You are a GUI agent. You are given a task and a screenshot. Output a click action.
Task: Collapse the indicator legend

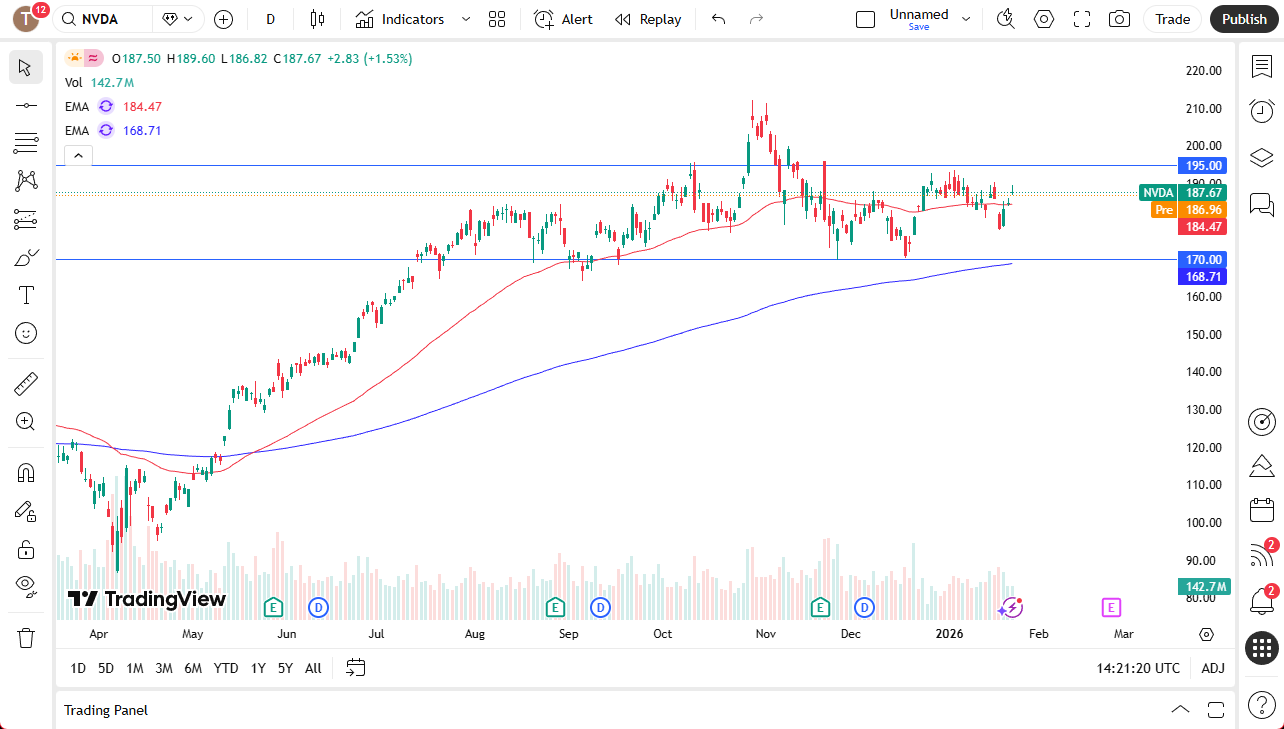(78, 155)
